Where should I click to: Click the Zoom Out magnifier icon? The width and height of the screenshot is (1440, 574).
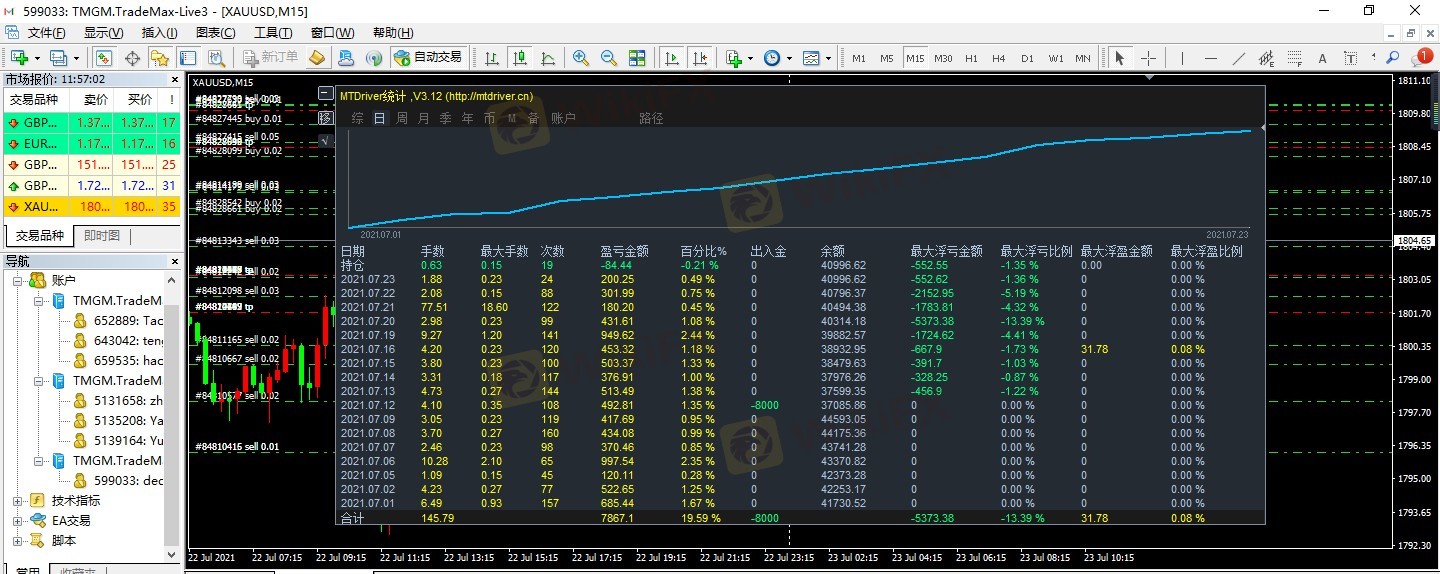pyautogui.click(x=608, y=58)
